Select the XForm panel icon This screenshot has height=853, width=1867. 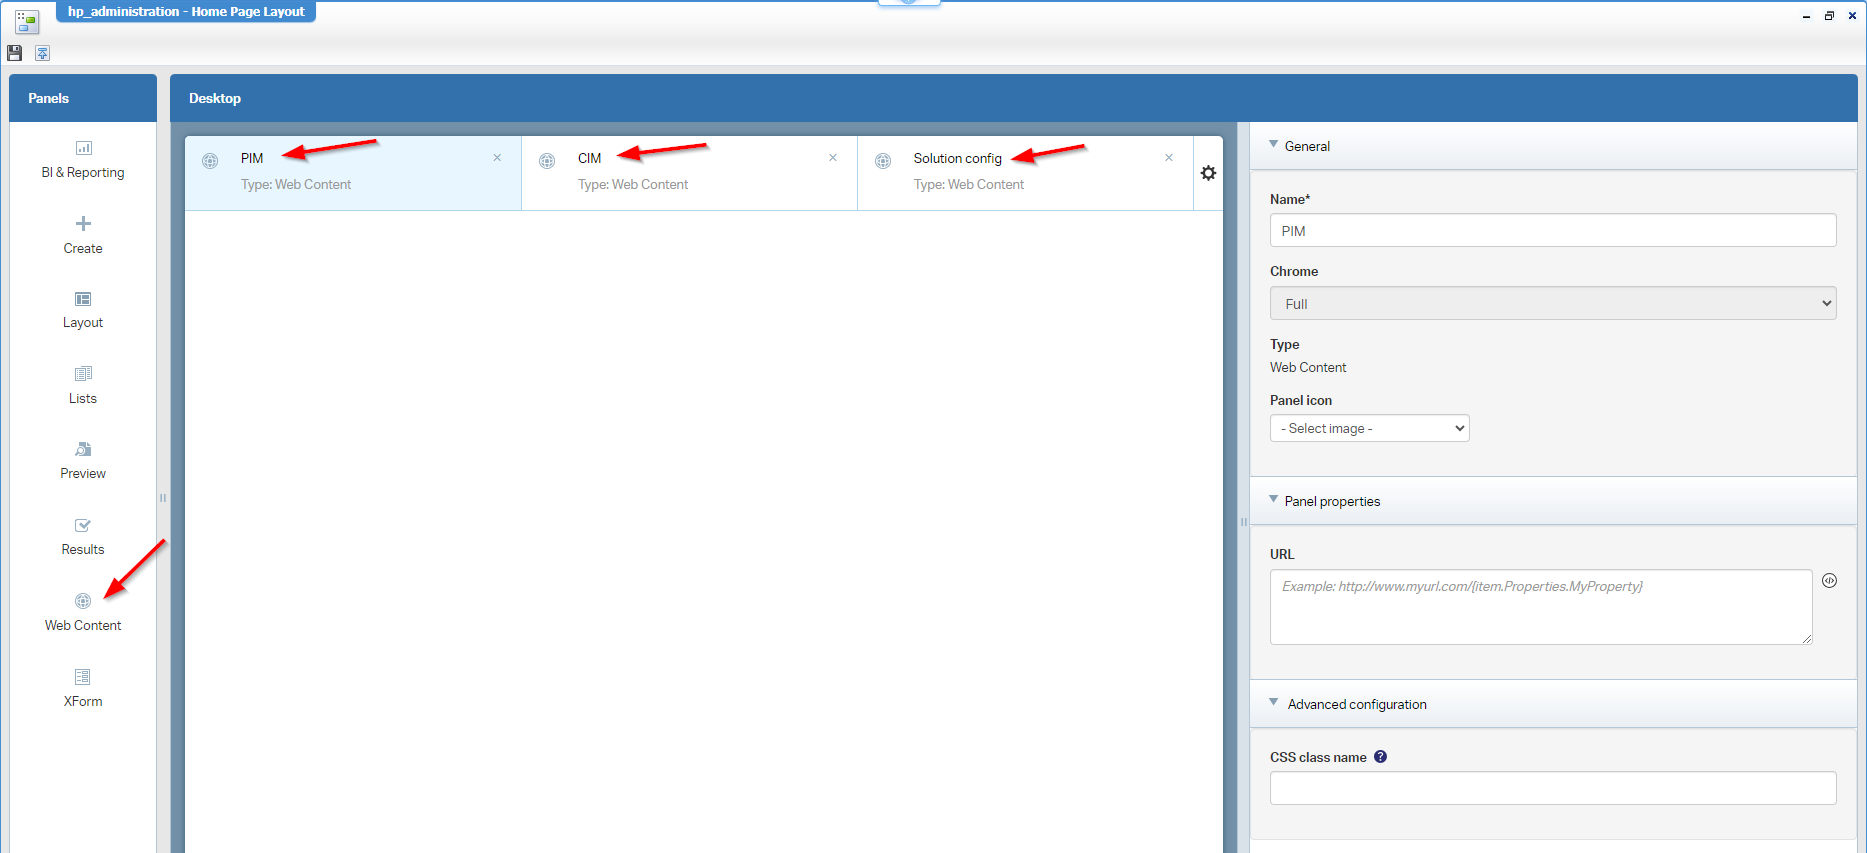point(83,677)
